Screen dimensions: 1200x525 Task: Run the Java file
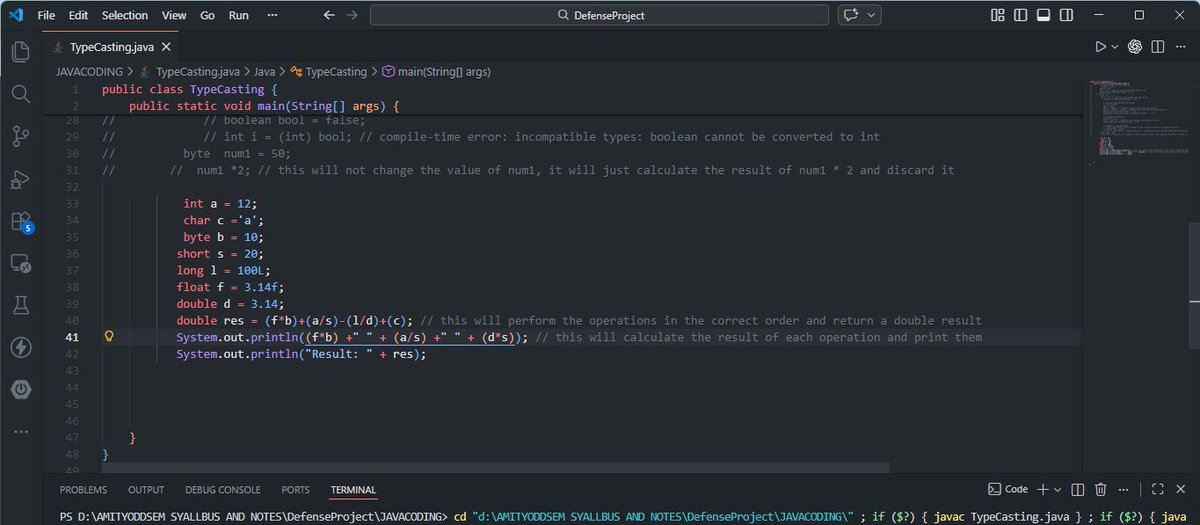(1100, 46)
